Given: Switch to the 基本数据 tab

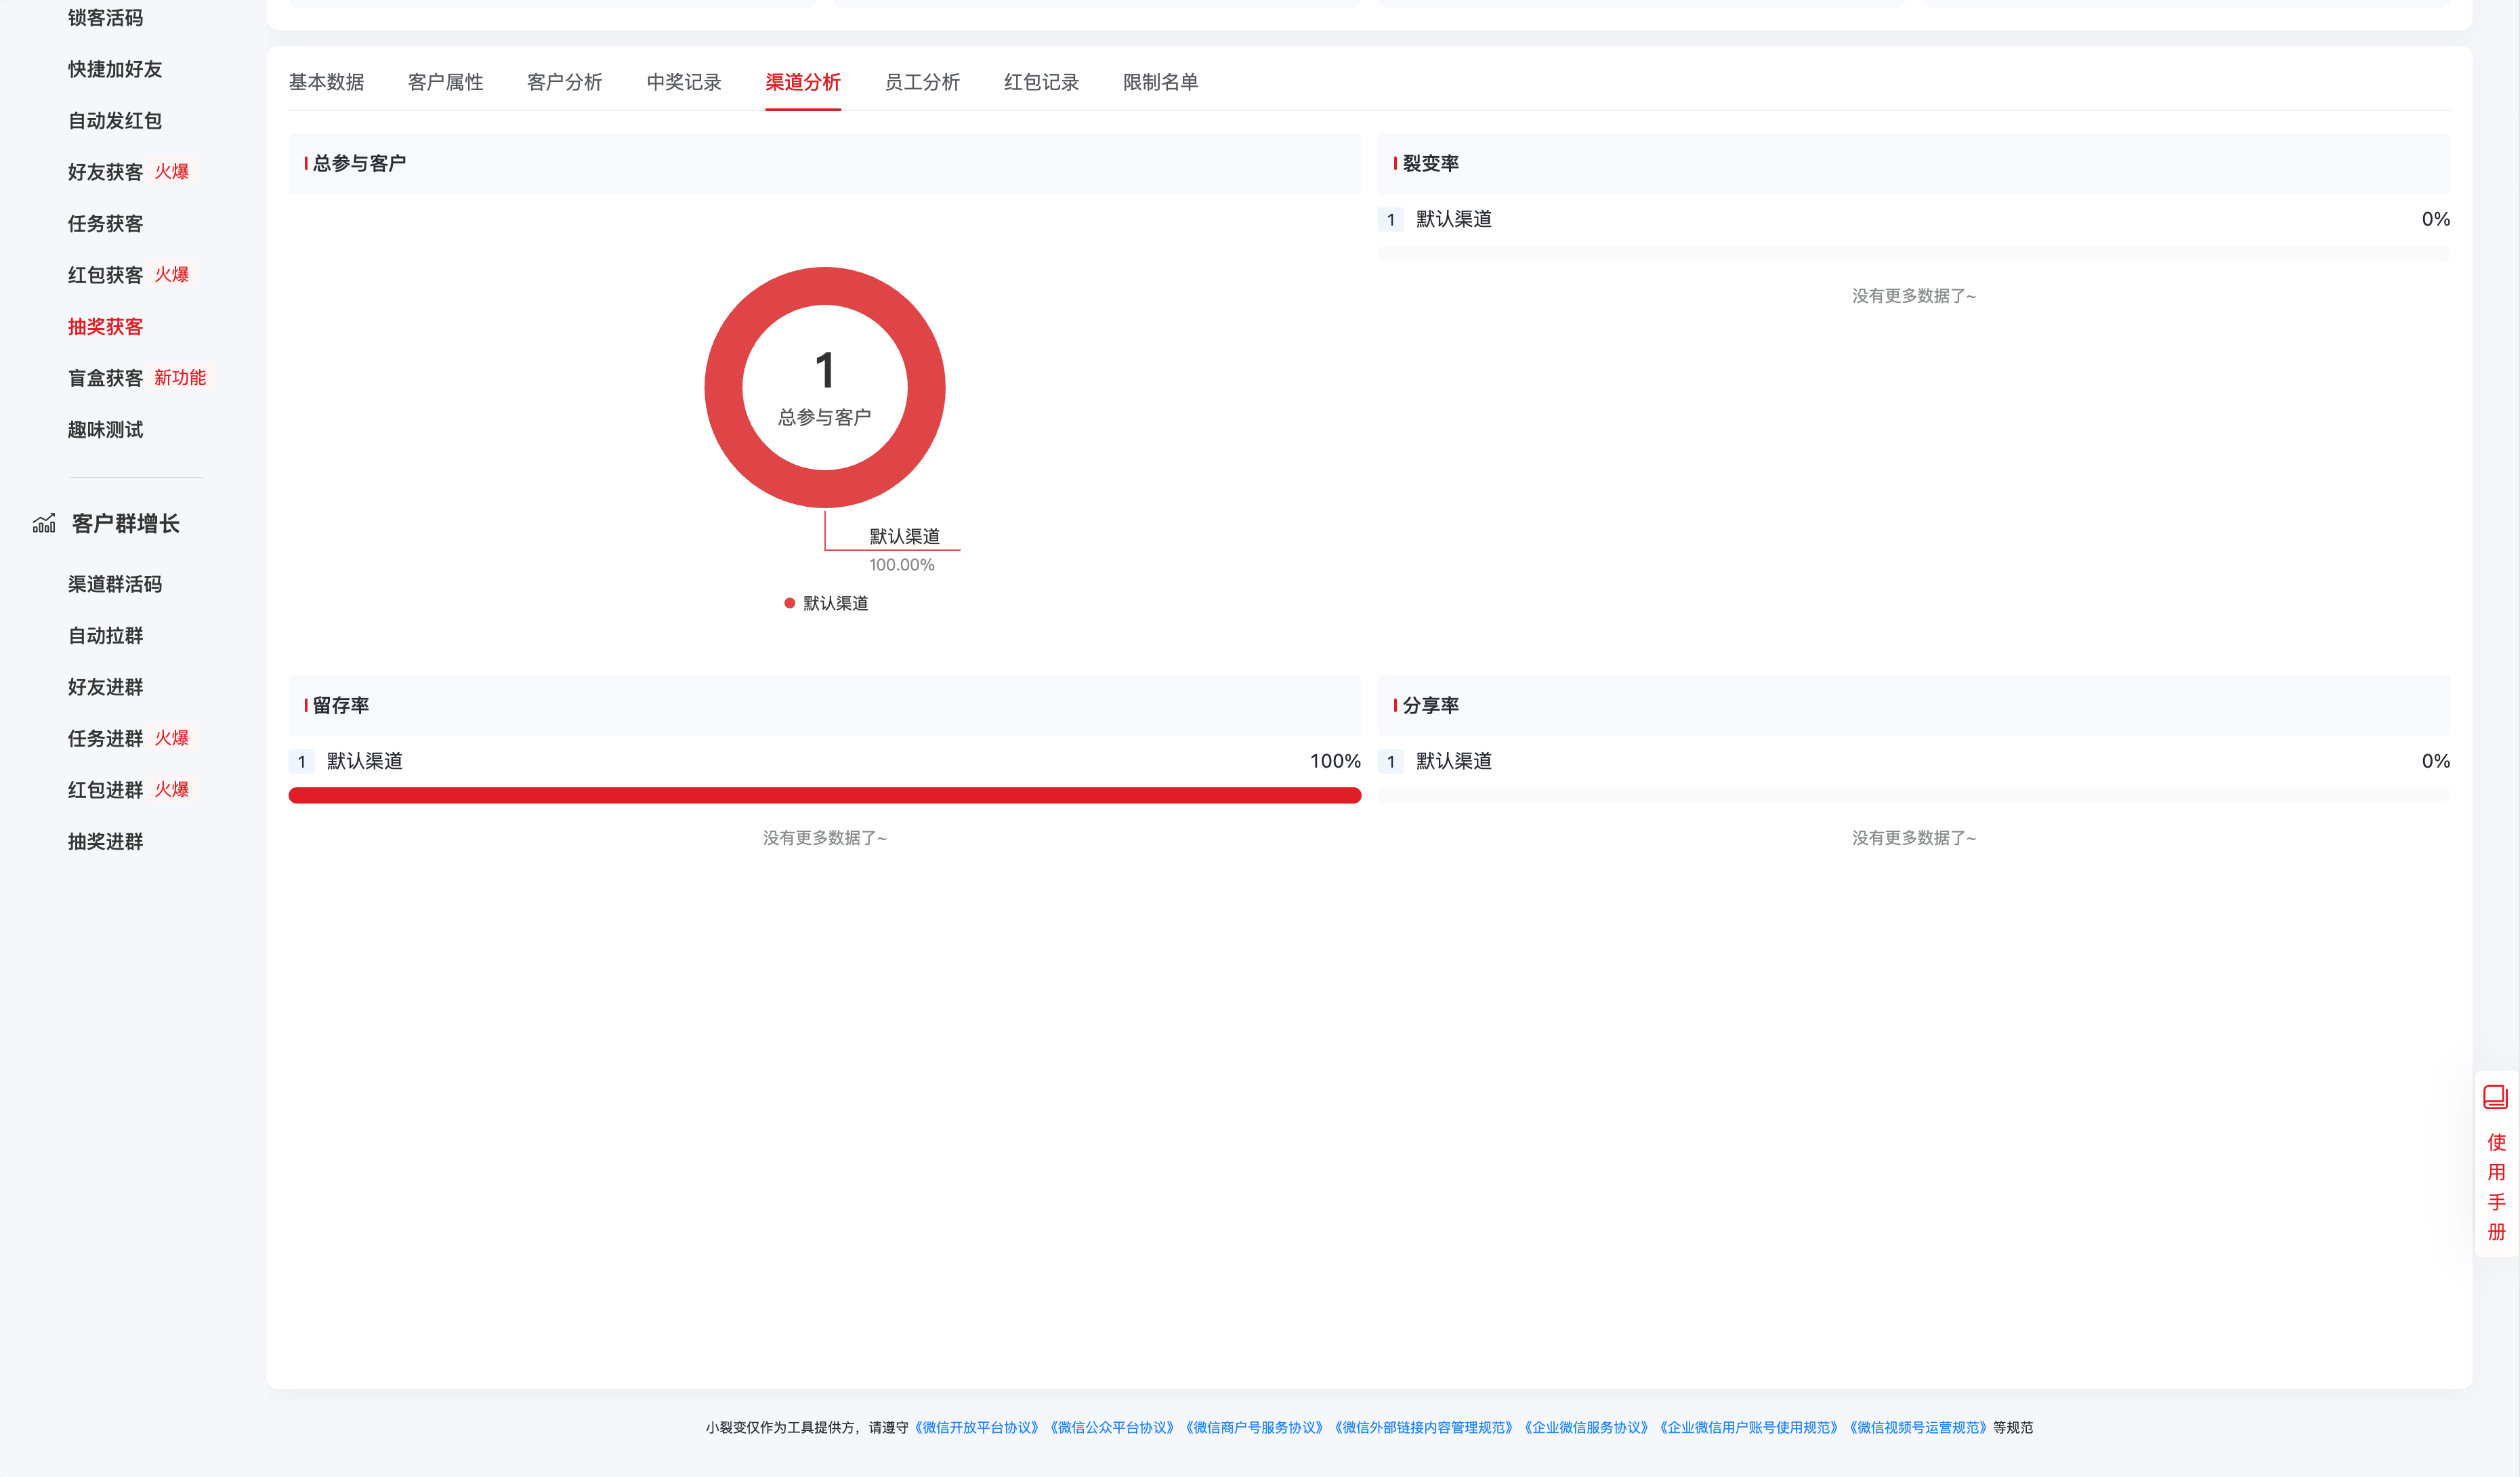Looking at the screenshot, I should [326, 82].
